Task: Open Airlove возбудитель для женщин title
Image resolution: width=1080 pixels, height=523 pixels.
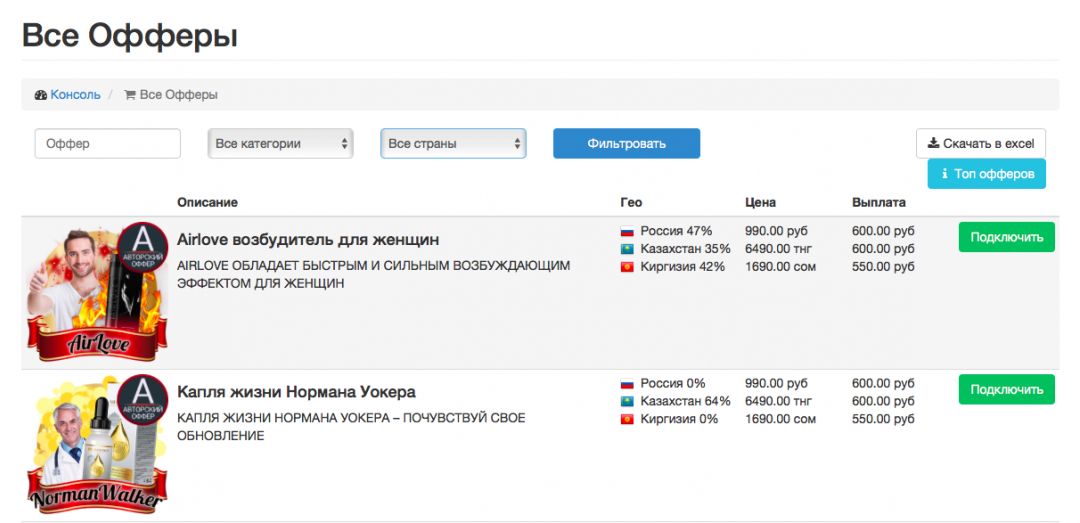Action: pyautogui.click(x=308, y=240)
